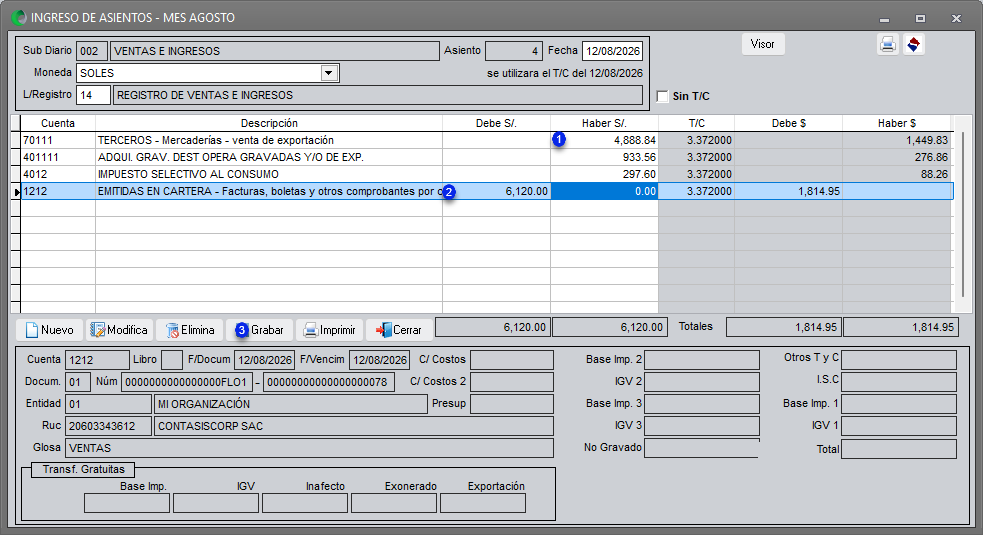Click the Inafecto field in Transf. Gratuitas
The image size is (983, 535).
[x=305, y=503]
